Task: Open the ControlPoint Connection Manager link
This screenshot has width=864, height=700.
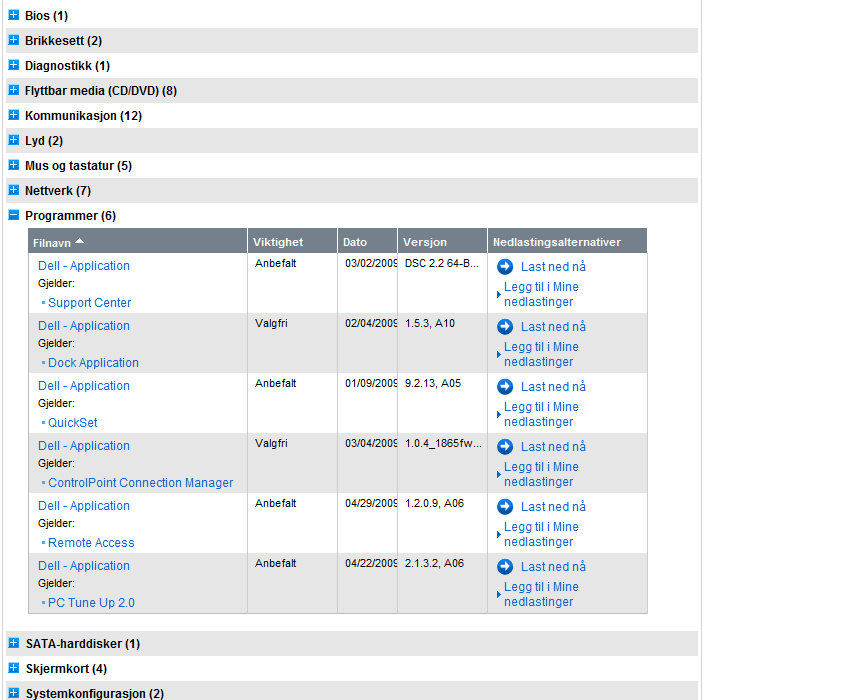Action: click(141, 483)
